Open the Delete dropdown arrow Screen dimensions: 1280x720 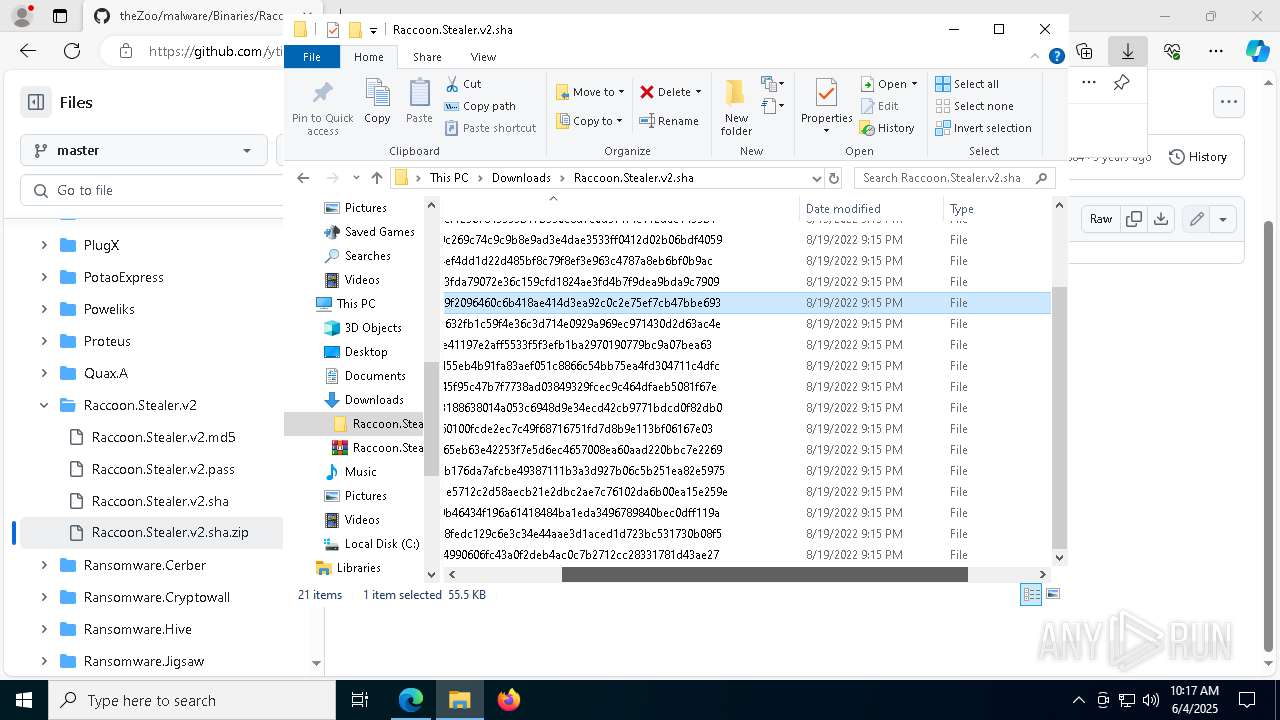[x=698, y=92]
